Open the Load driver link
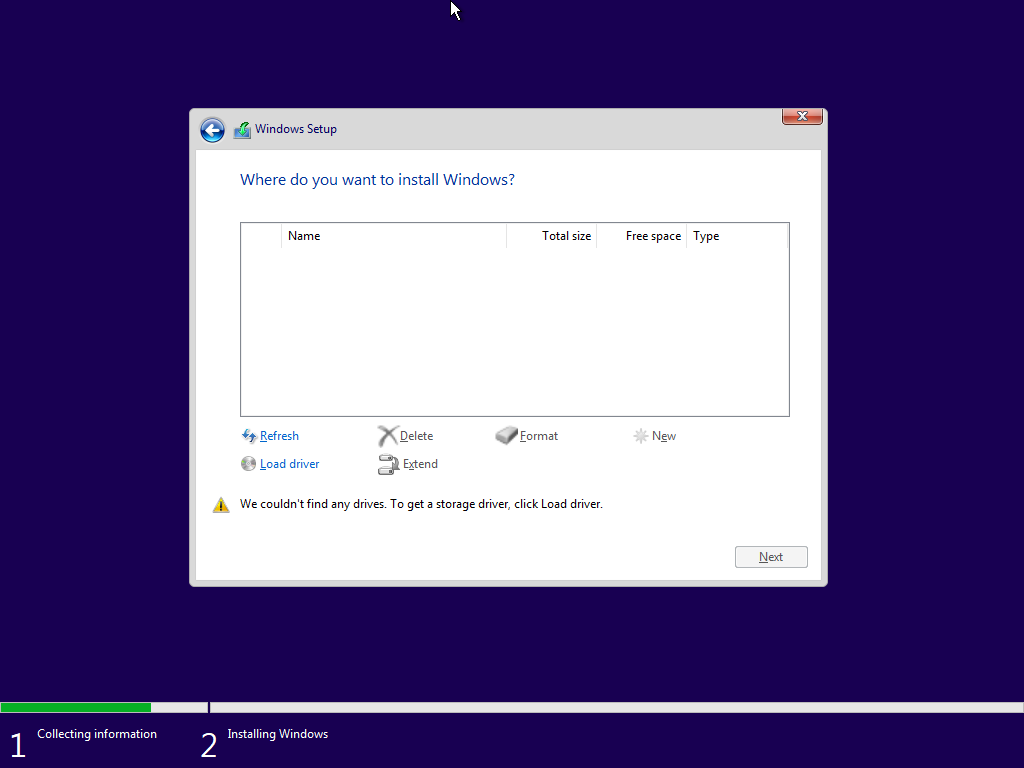This screenshot has width=1024, height=768. 289,464
